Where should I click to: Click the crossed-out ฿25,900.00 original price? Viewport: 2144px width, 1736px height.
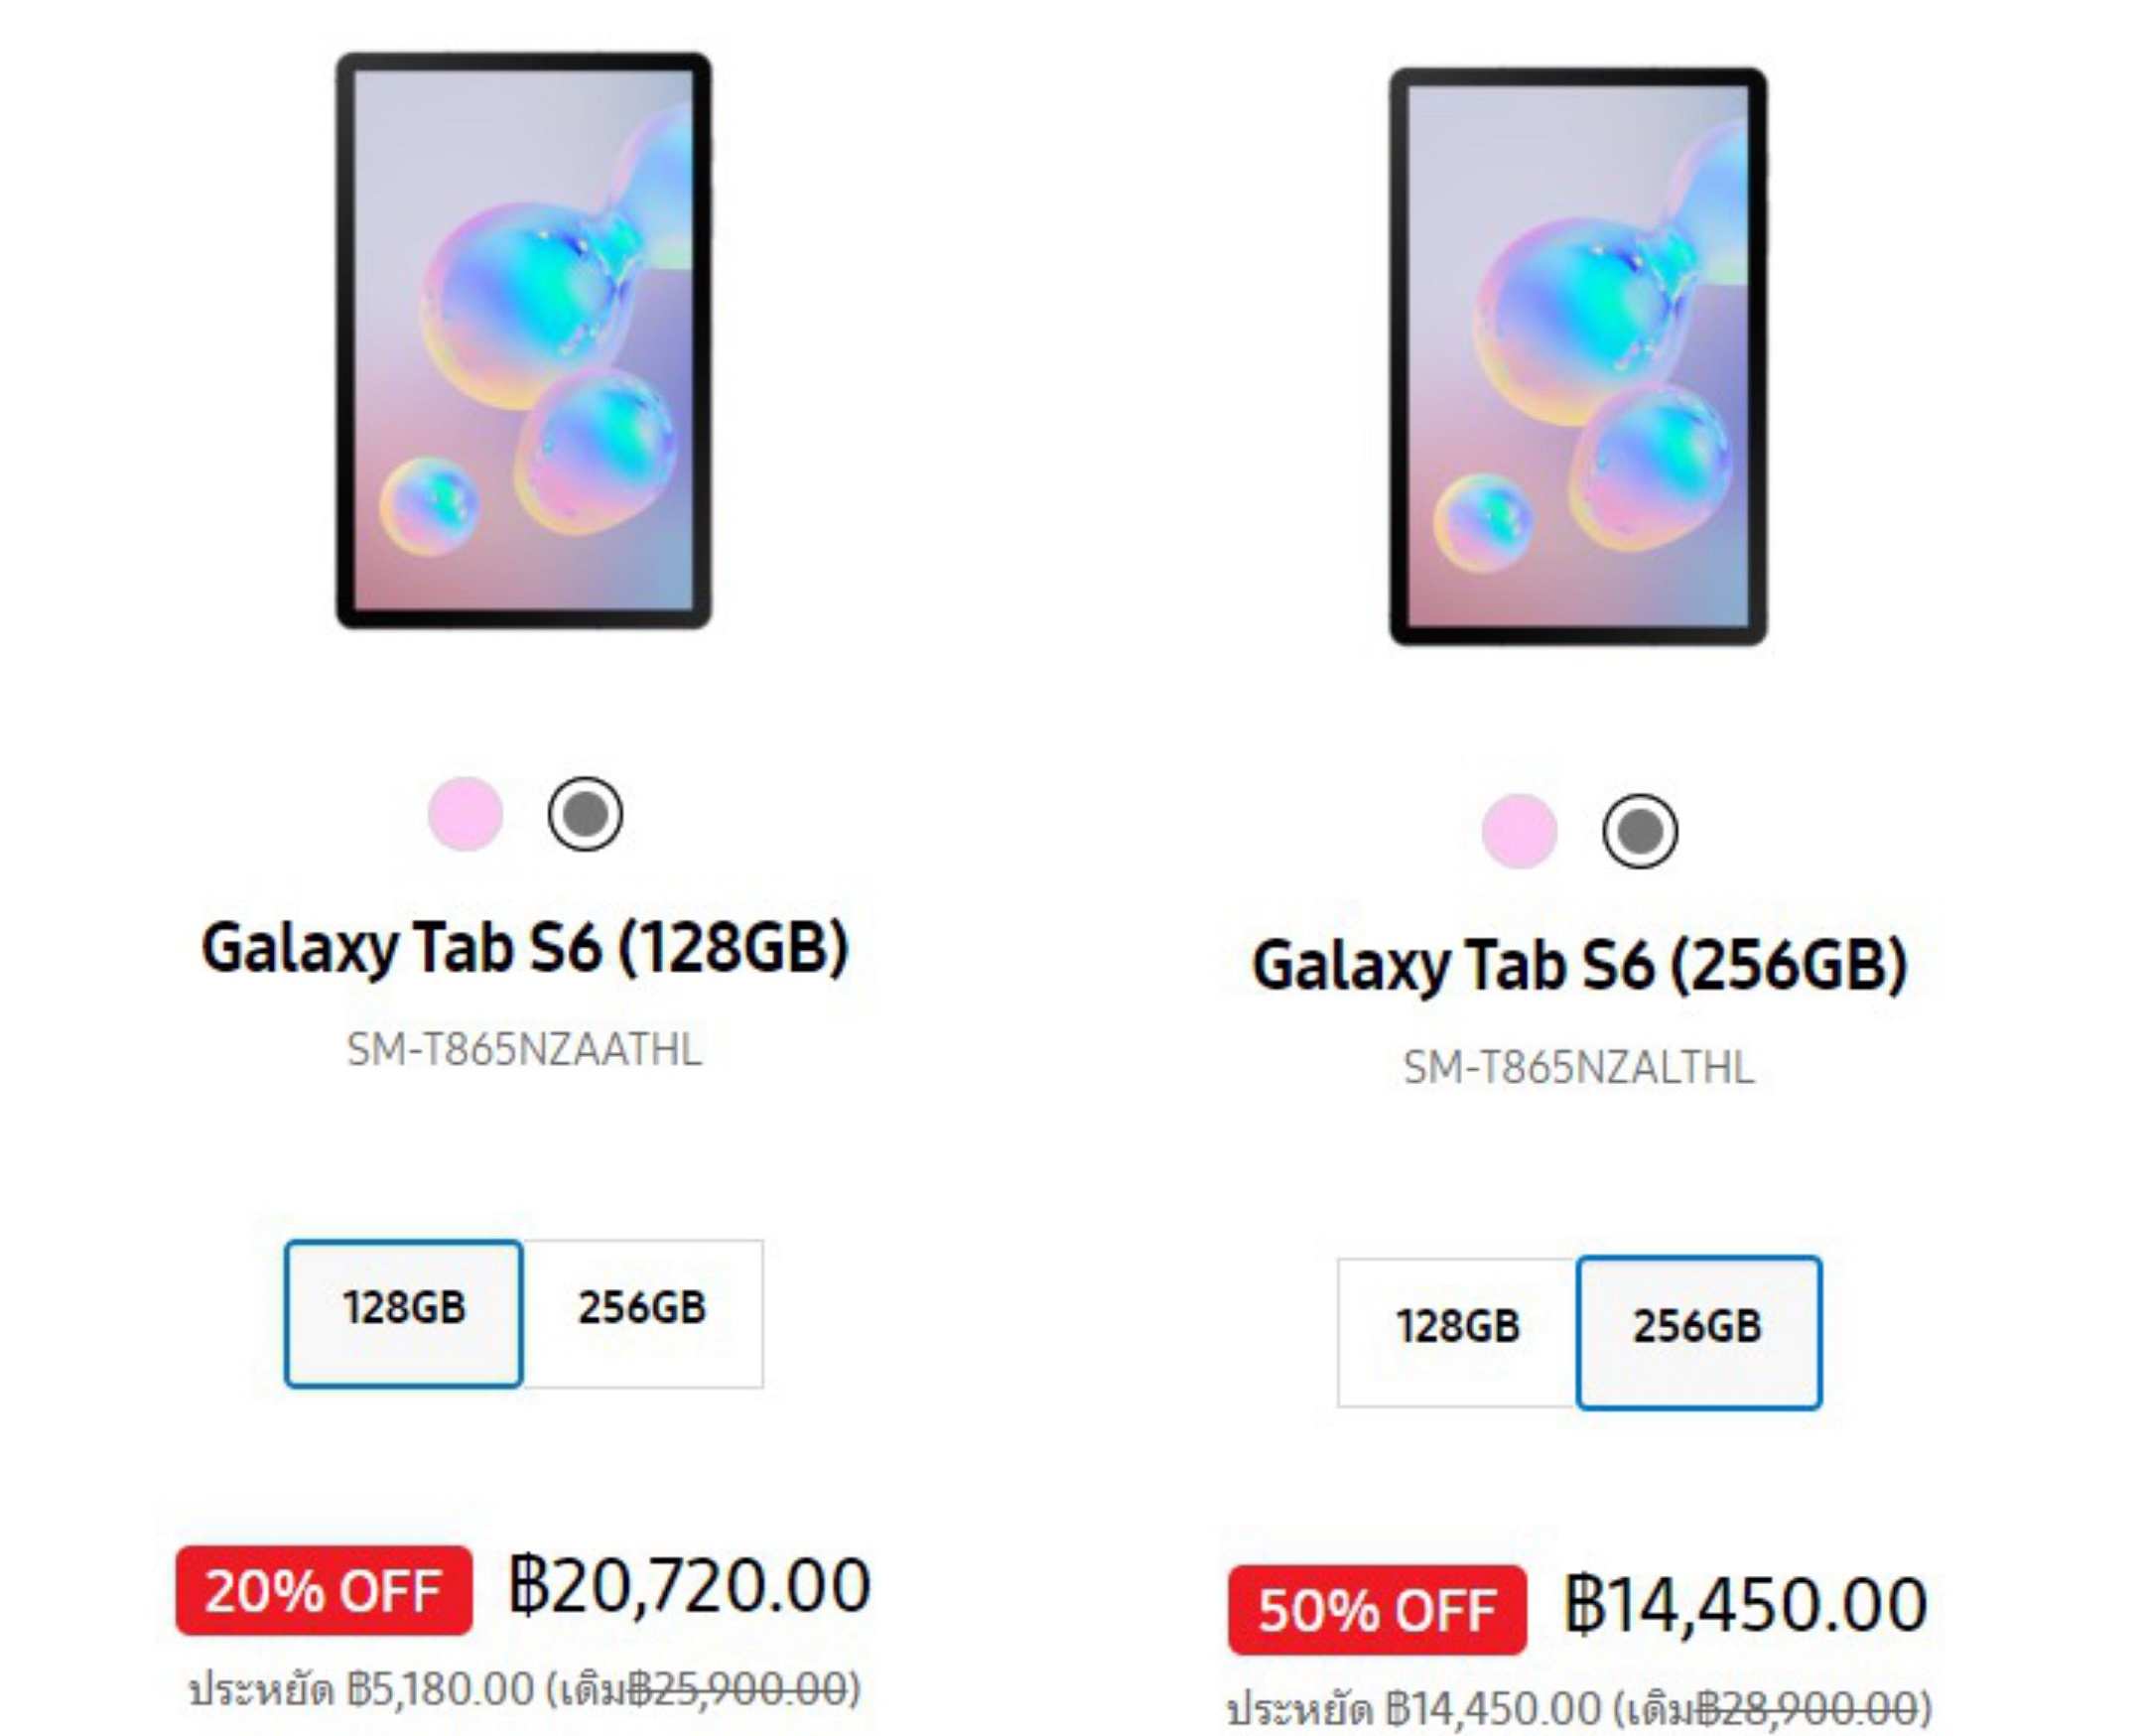738,1690
